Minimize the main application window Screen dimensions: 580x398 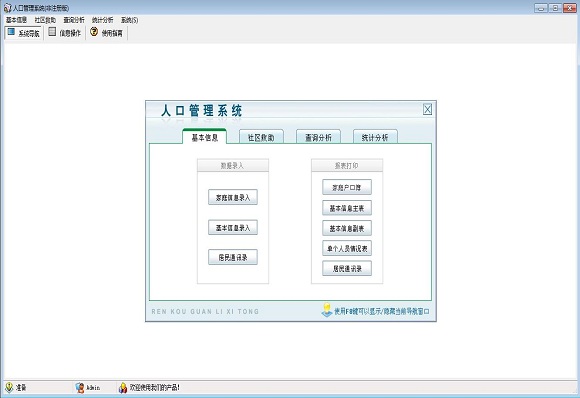[x=541, y=8]
